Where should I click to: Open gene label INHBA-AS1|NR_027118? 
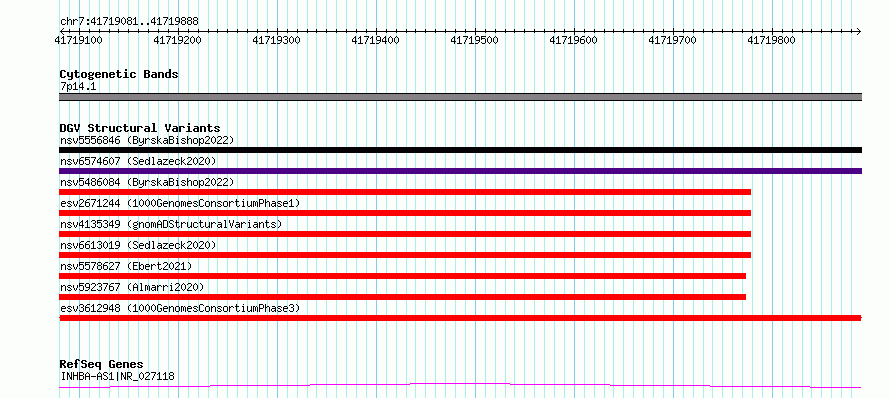[x=117, y=376]
